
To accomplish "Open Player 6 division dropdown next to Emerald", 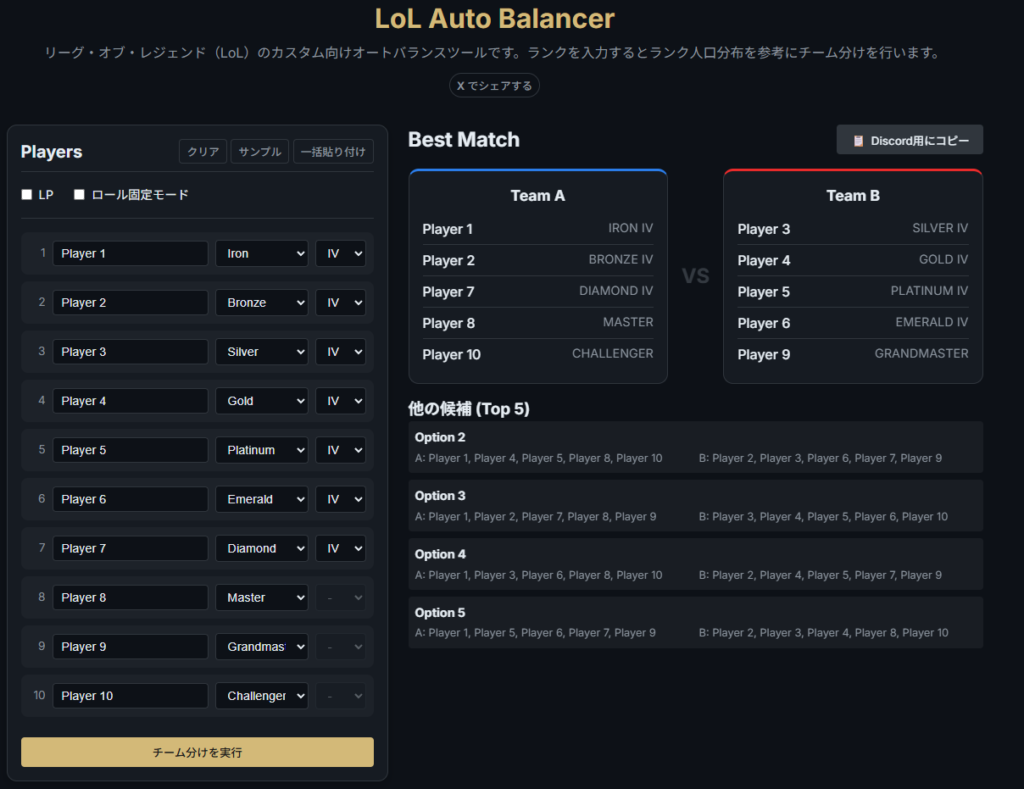I will pos(340,499).
